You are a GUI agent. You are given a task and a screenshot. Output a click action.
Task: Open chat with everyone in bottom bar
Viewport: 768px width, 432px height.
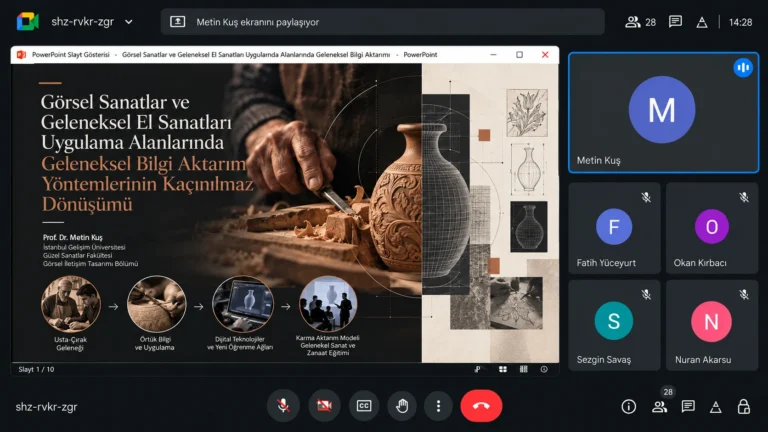[x=688, y=407]
